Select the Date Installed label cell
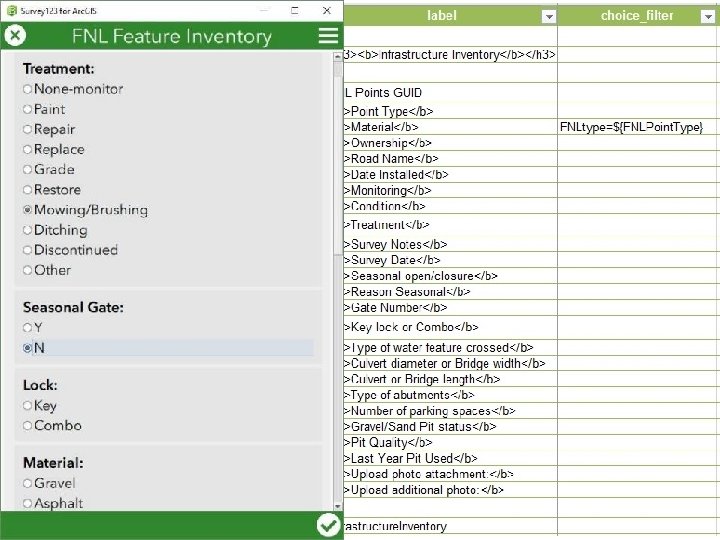Viewport: 720px width, 540px height. pyautogui.click(x=450, y=174)
